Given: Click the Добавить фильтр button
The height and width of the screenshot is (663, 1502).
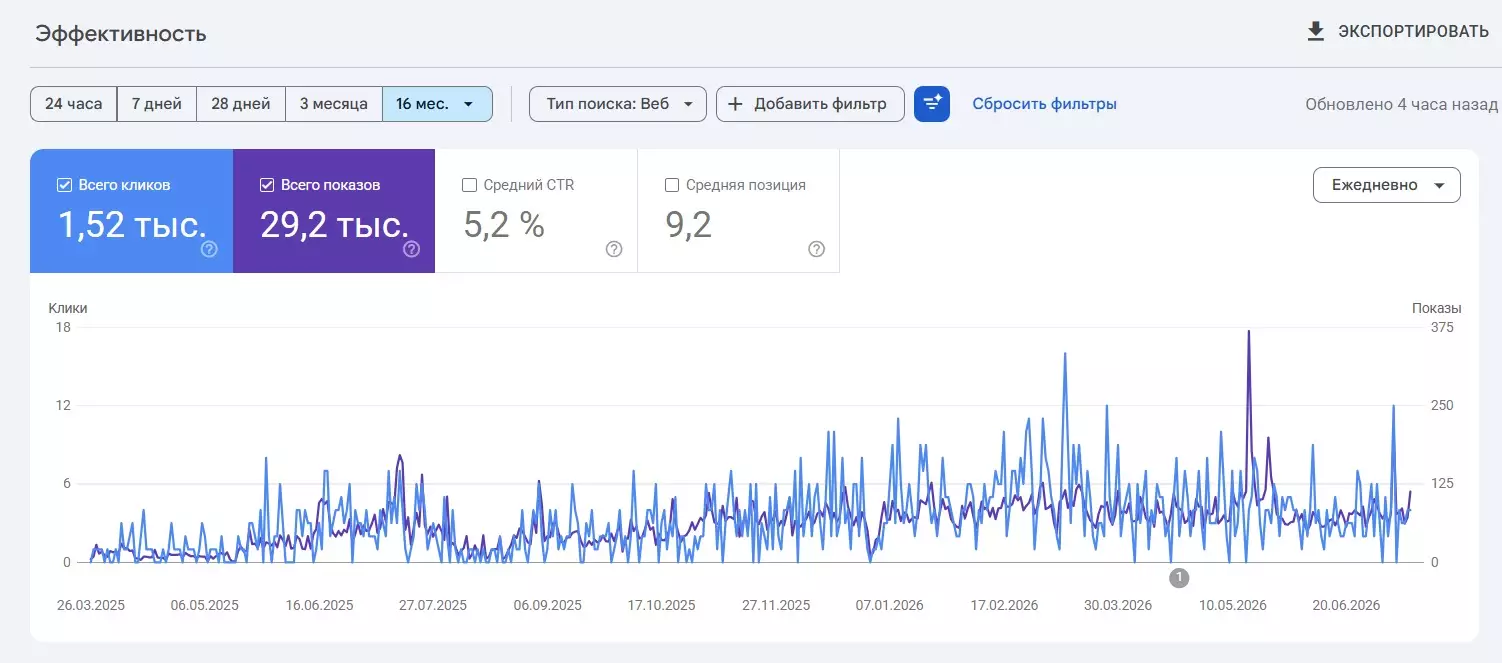Looking at the screenshot, I should (x=810, y=104).
